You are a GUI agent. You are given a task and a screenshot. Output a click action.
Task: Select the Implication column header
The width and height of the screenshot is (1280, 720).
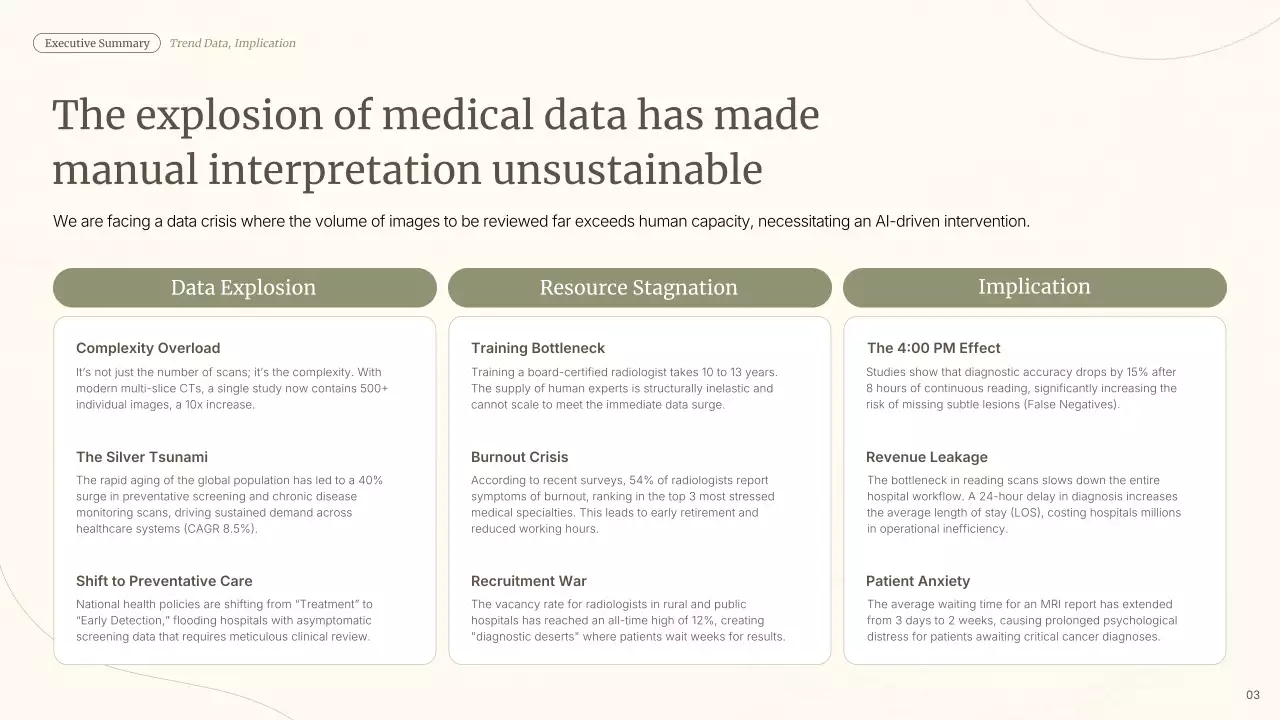click(1034, 287)
